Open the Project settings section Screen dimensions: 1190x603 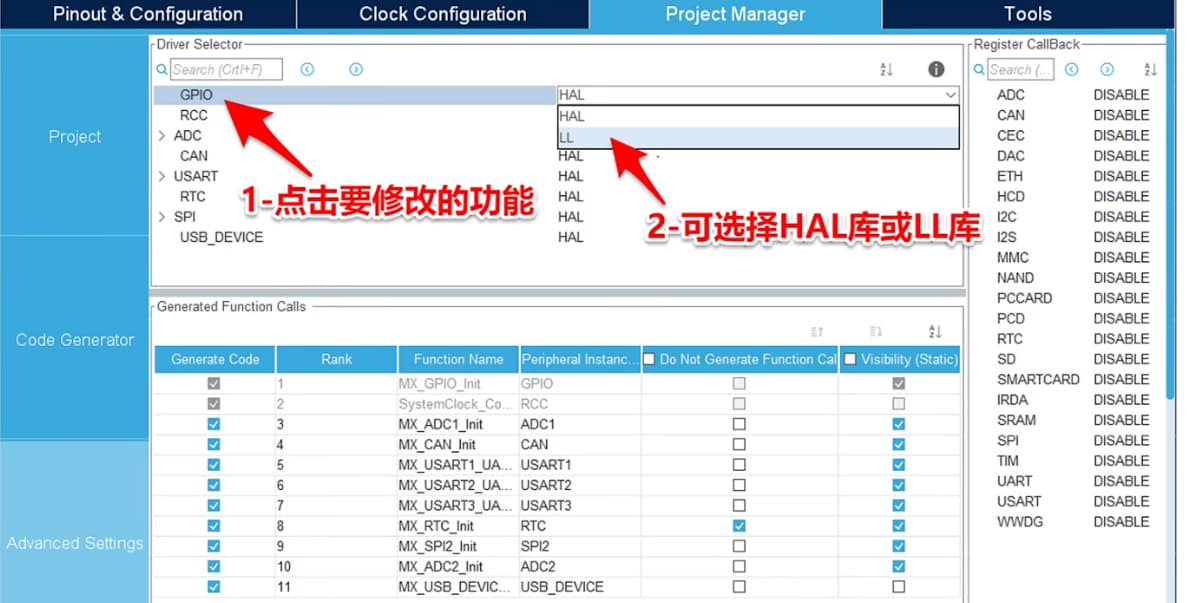coord(75,137)
